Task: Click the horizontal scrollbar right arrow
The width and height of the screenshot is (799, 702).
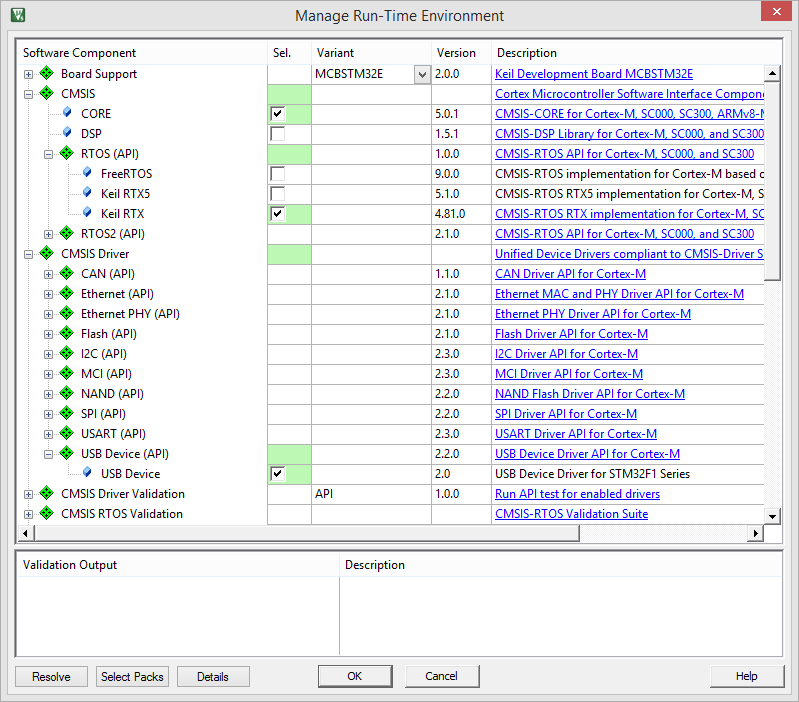Action: 755,533
